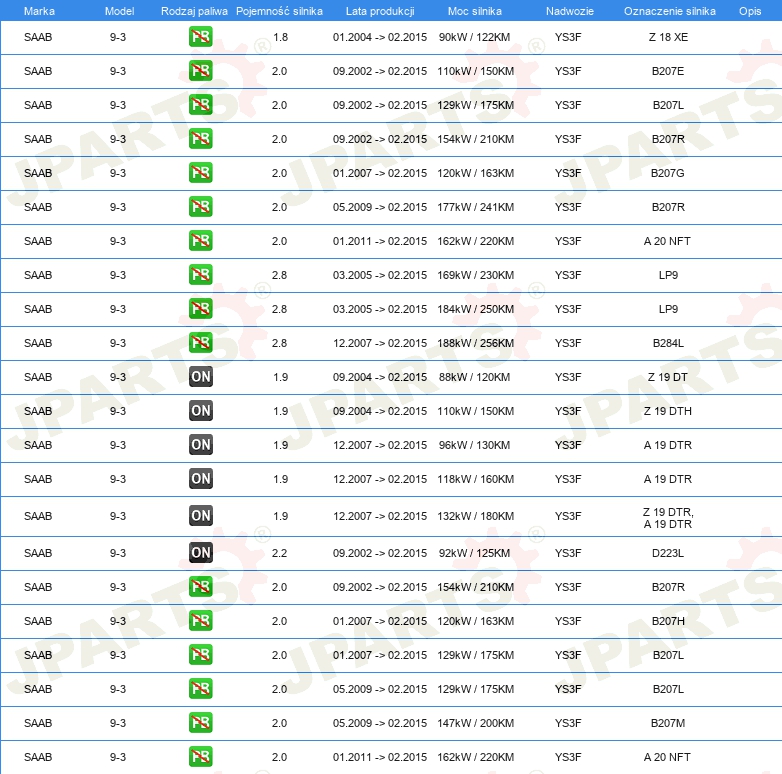Select power value 177kW / 241KM
This screenshot has width=782, height=774.
[x=475, y=207]
